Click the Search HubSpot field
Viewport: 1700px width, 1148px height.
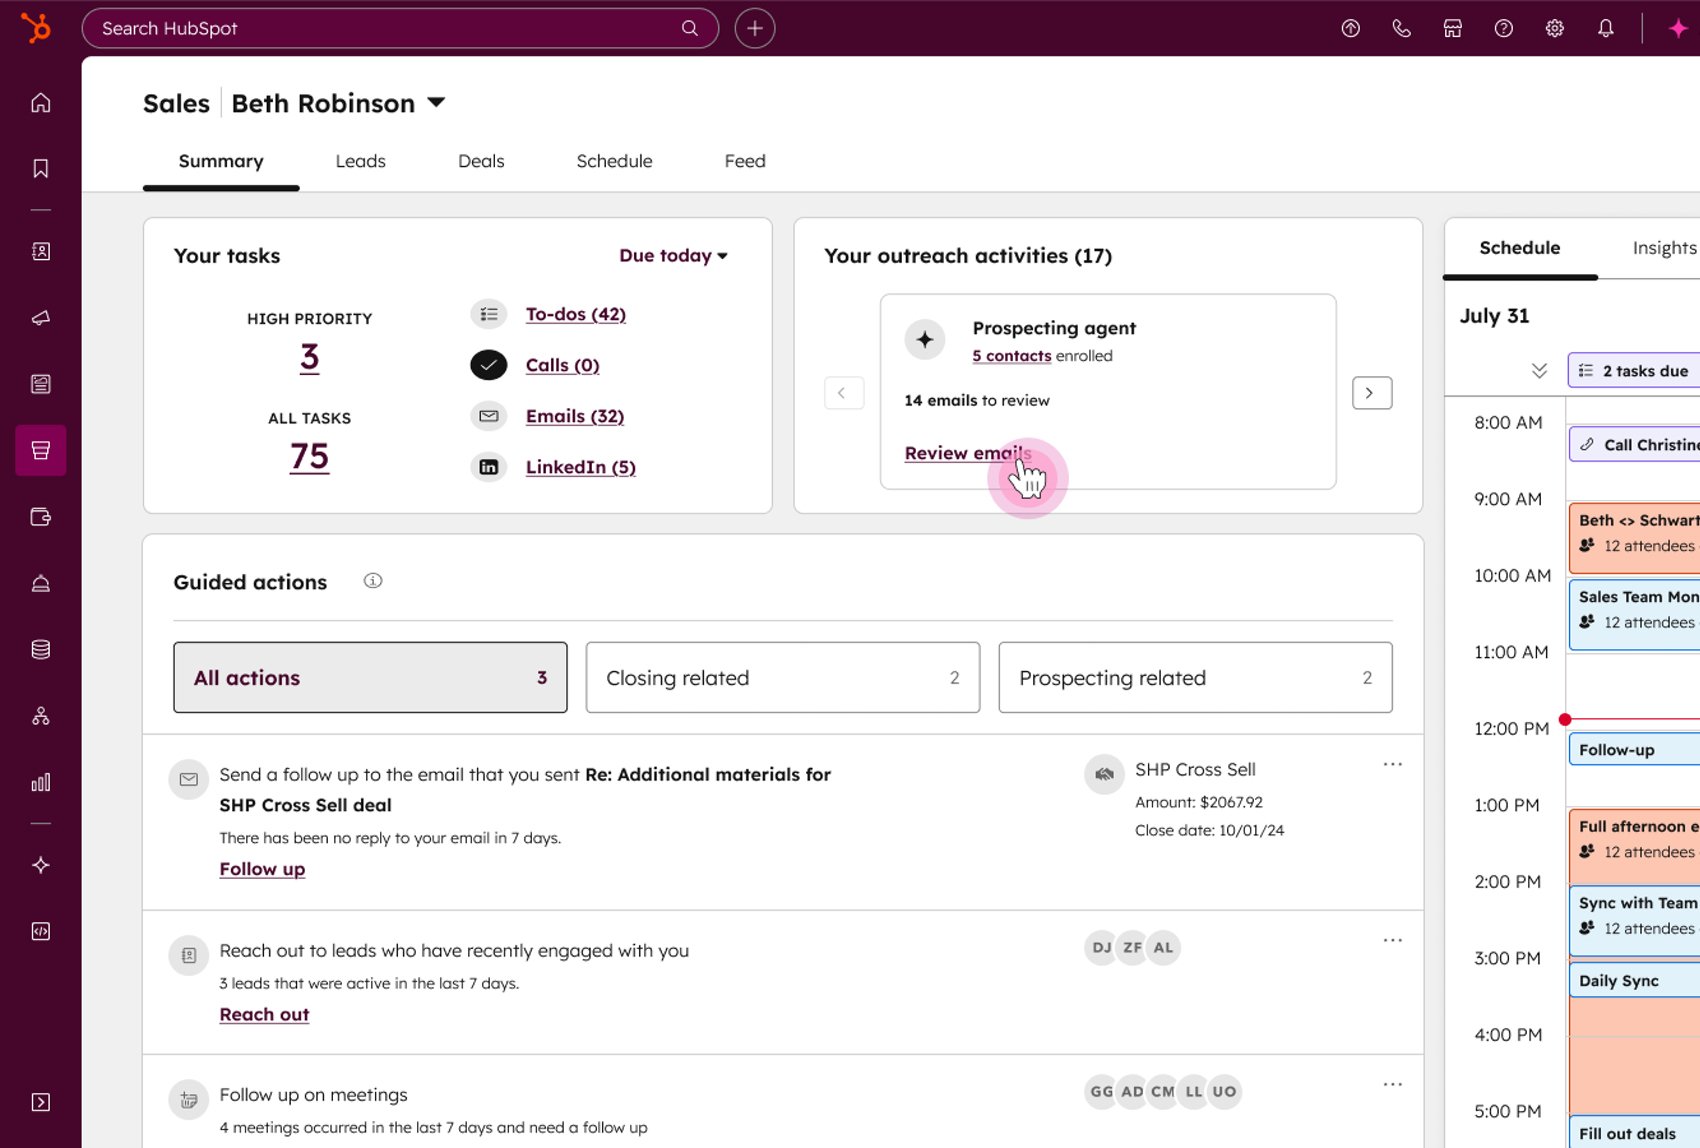[390, 29]
